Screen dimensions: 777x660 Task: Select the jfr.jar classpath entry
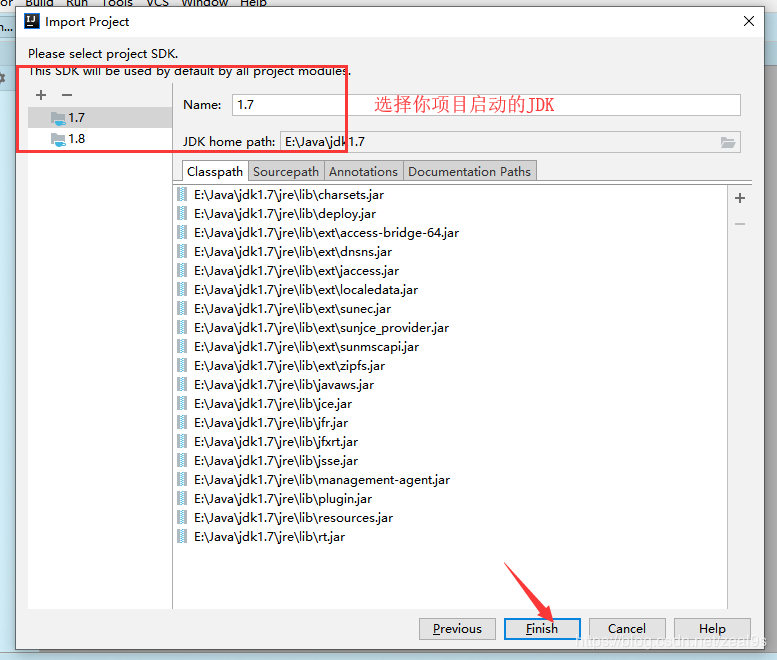pos(450,423)
